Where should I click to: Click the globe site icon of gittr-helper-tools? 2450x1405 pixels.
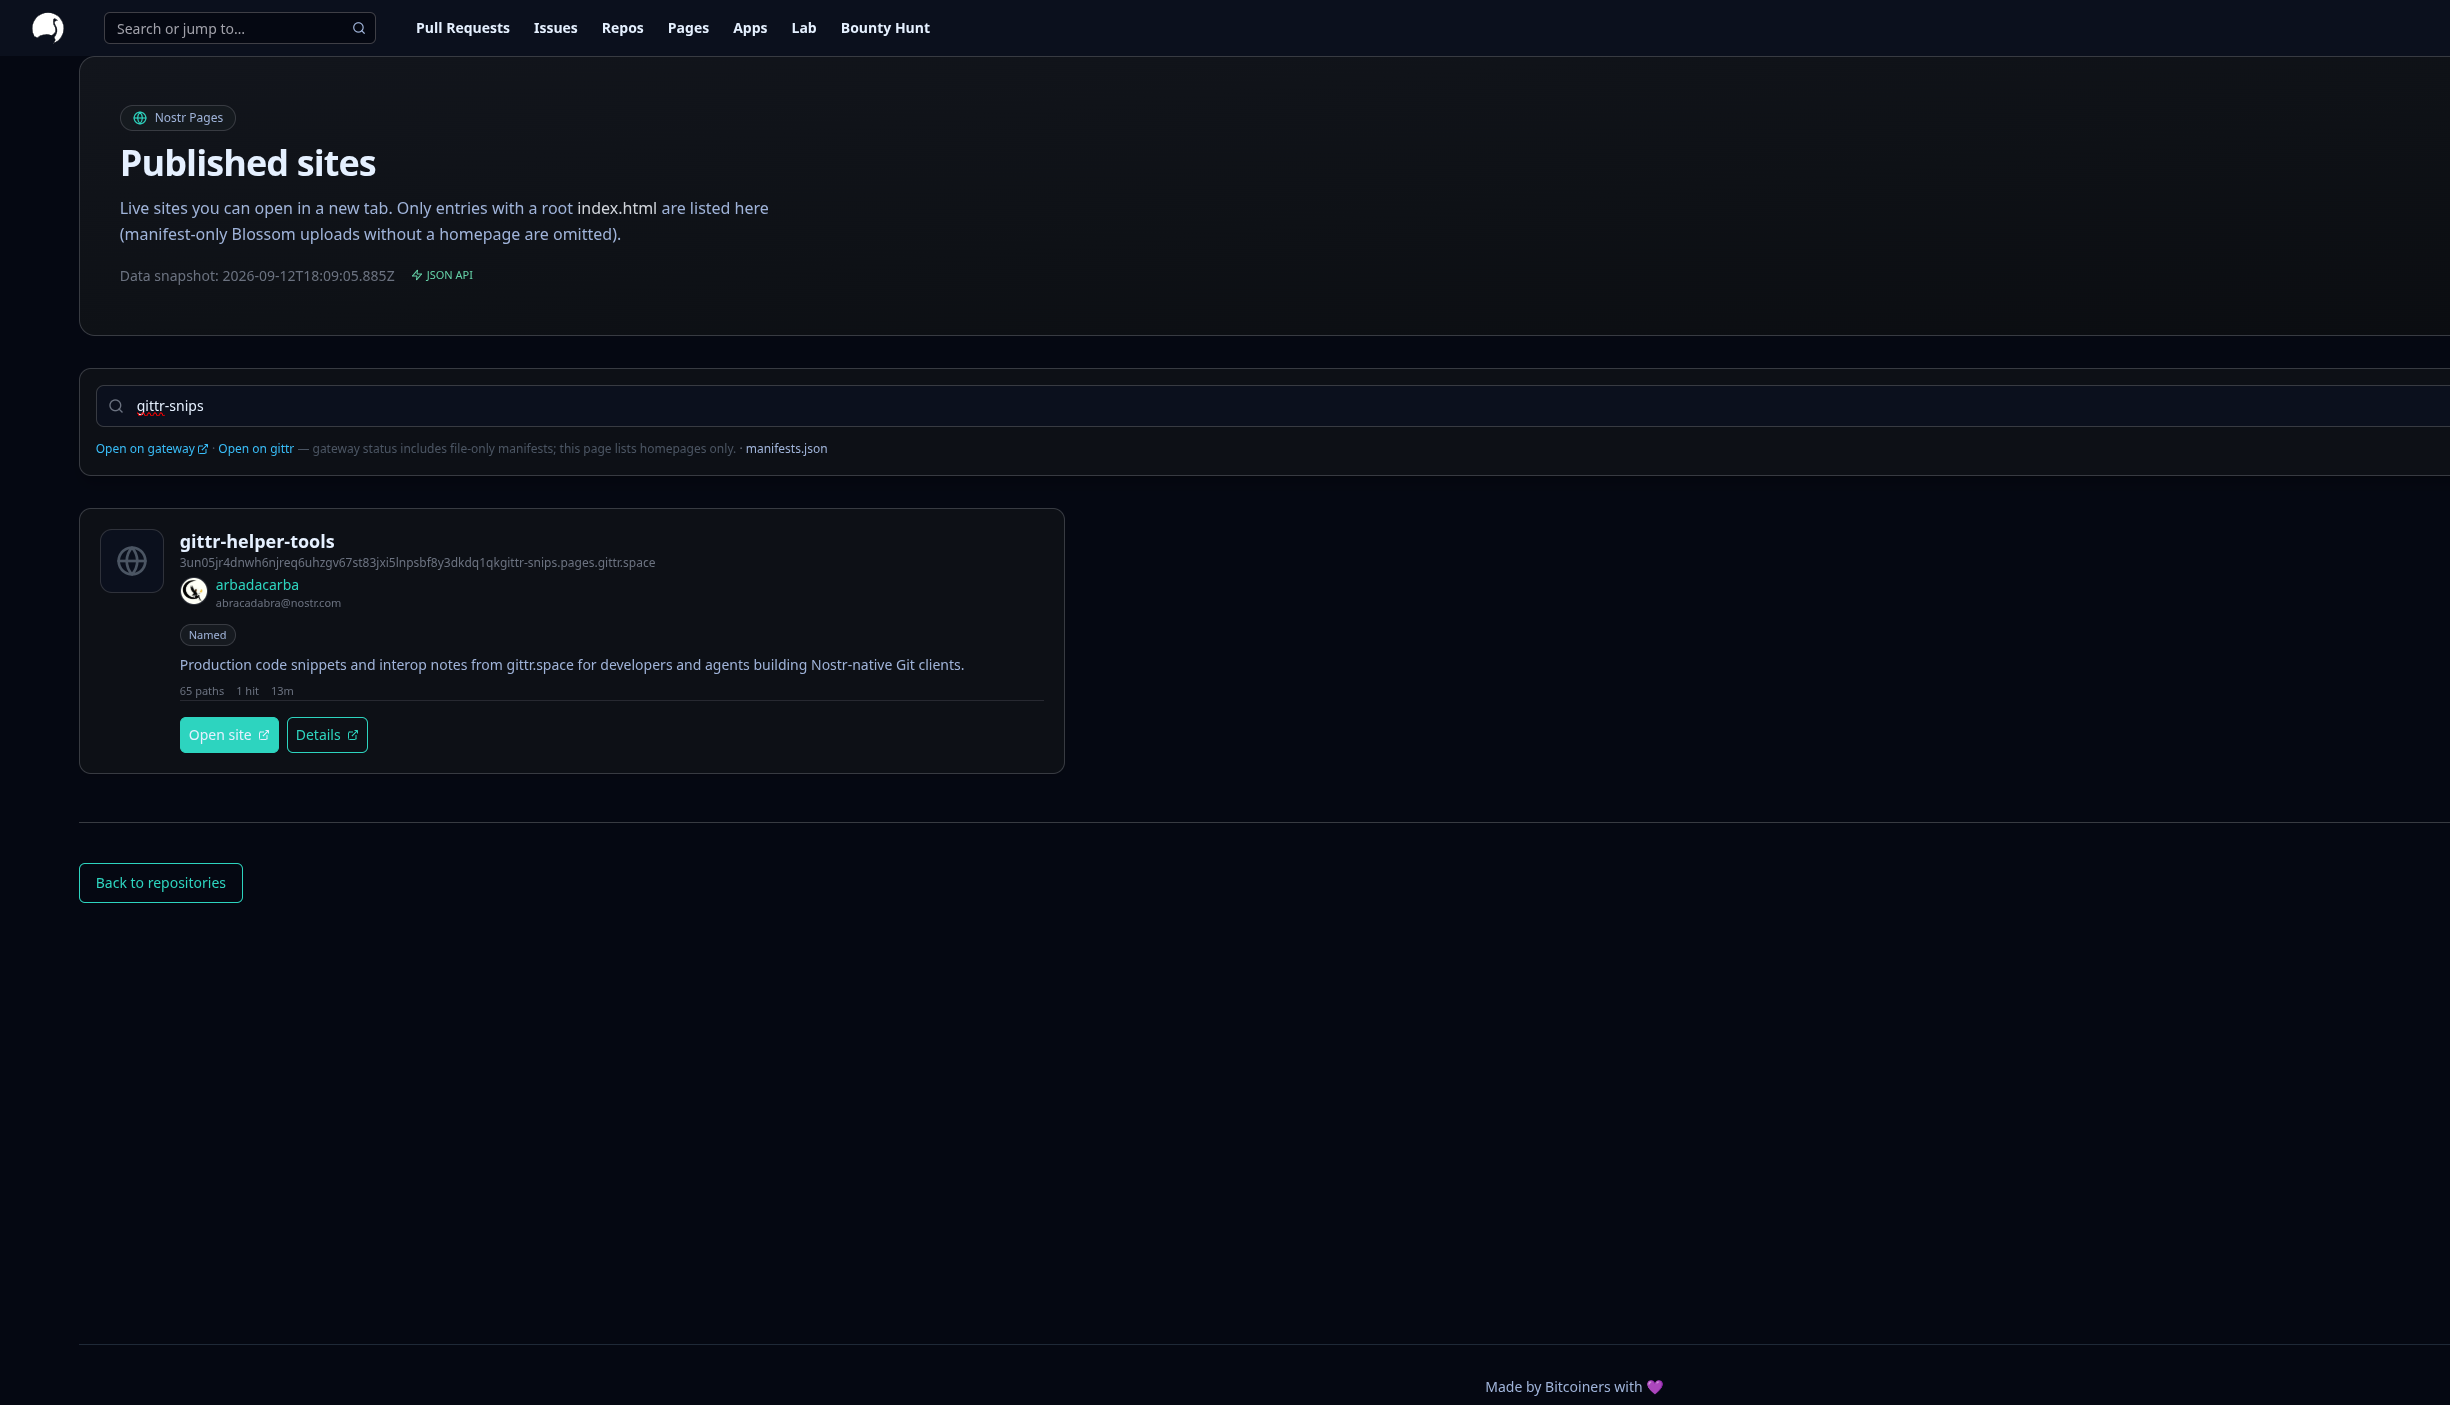pyautogui.click(x=132, y=561)
